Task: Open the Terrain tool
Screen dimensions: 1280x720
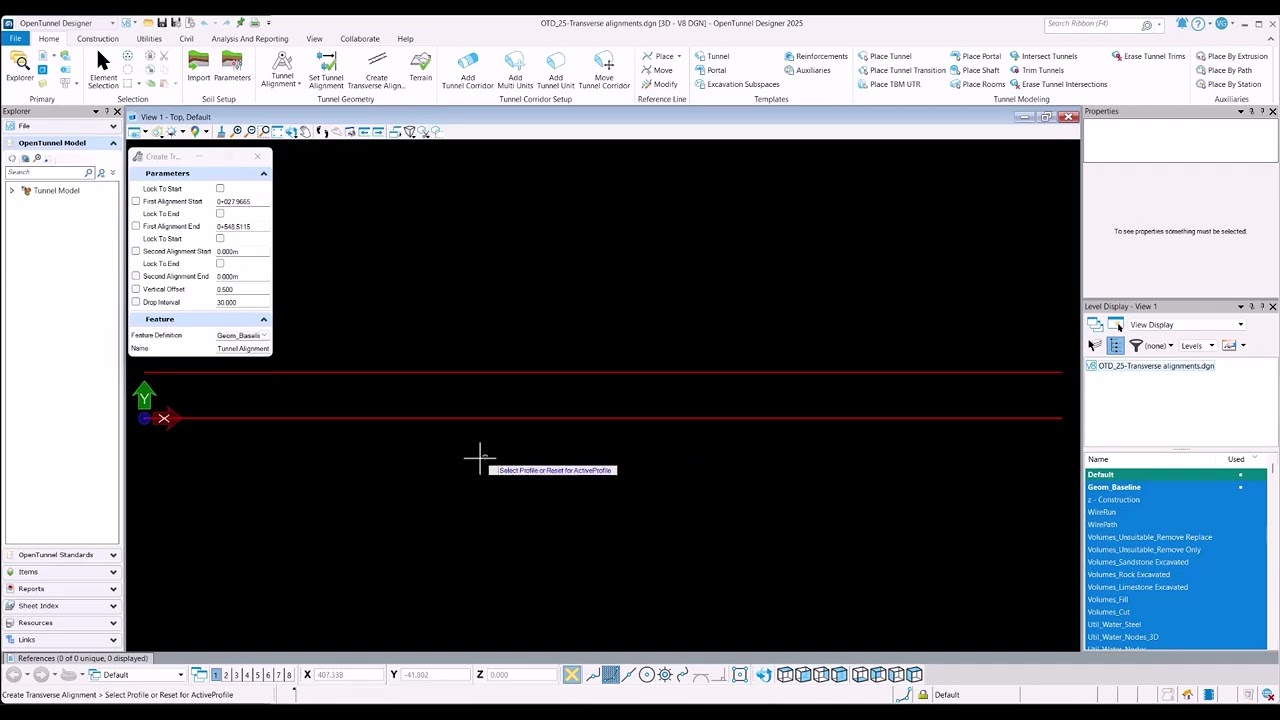Action: click(420, 68)
